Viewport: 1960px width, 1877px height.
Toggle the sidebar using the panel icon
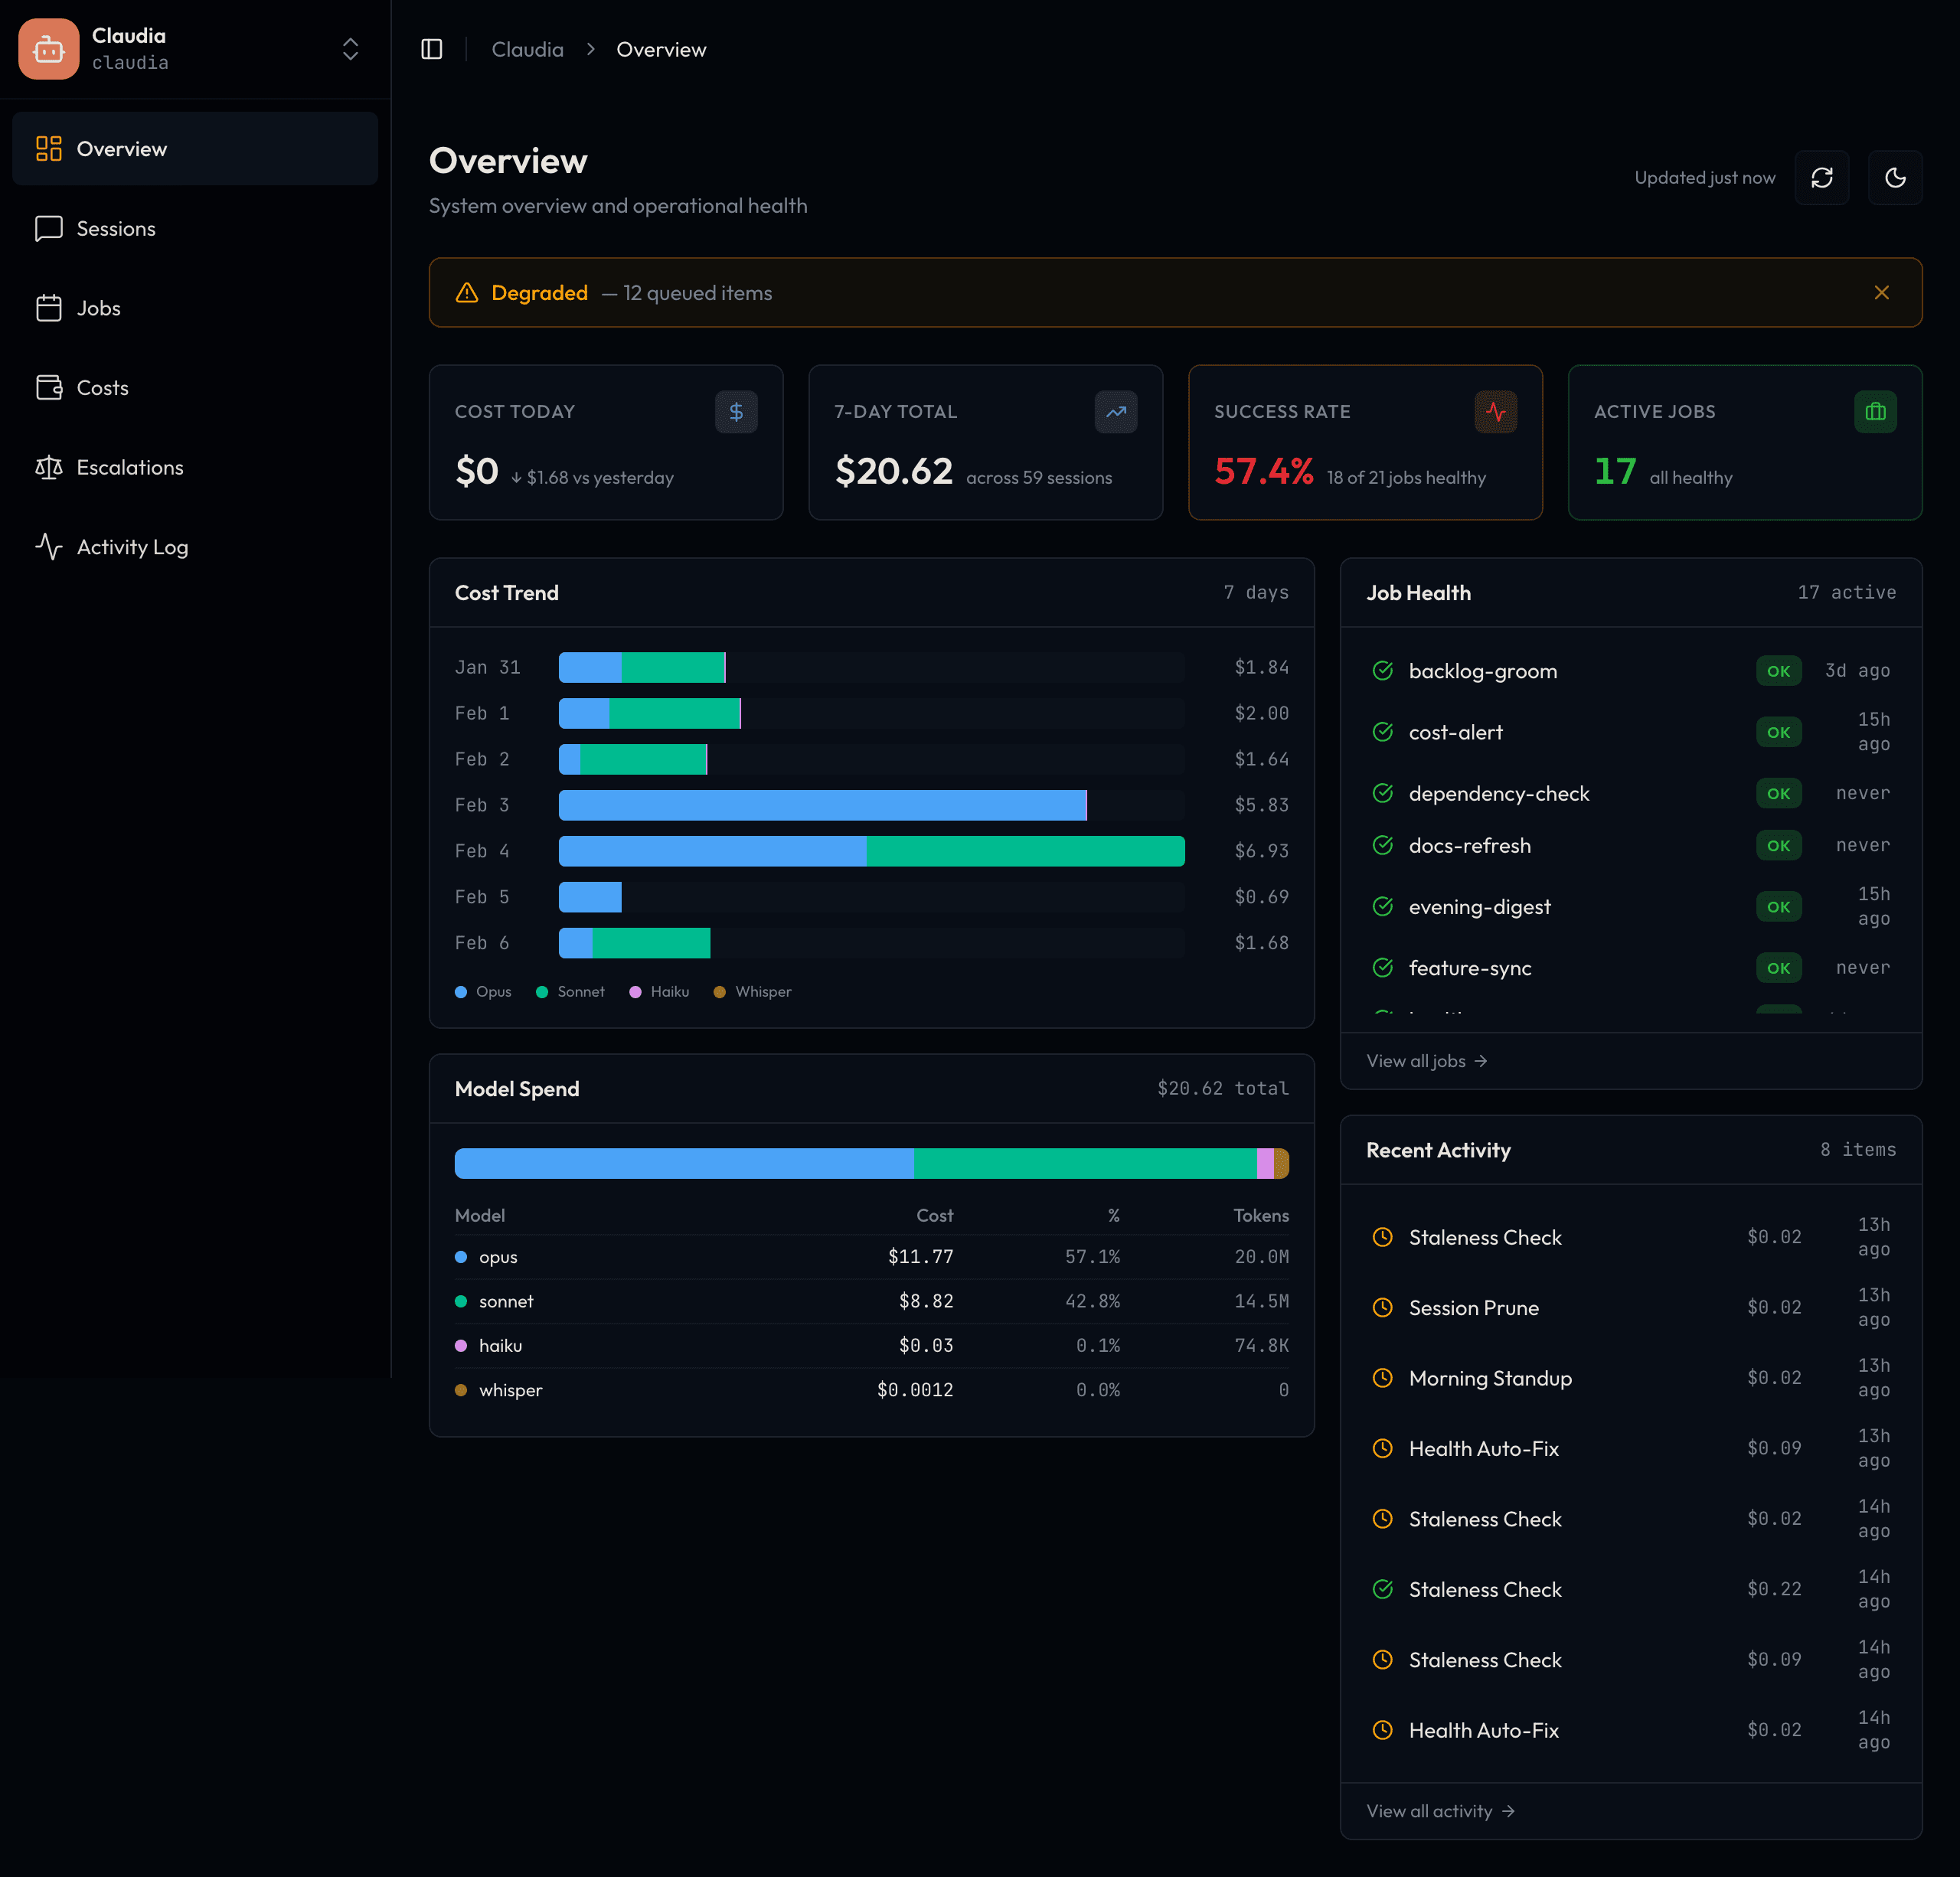pyautogui.click(x=431, y=48)
